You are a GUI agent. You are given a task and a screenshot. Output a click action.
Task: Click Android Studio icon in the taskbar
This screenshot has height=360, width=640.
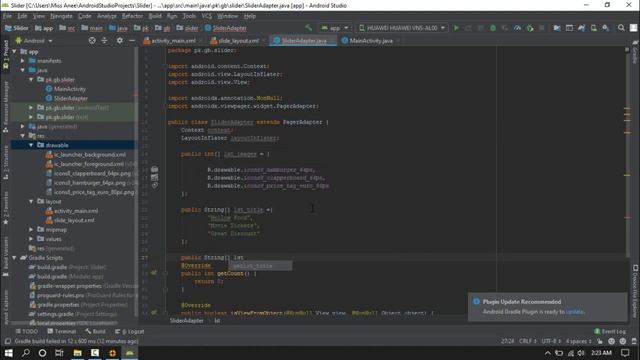pos(129,353)
